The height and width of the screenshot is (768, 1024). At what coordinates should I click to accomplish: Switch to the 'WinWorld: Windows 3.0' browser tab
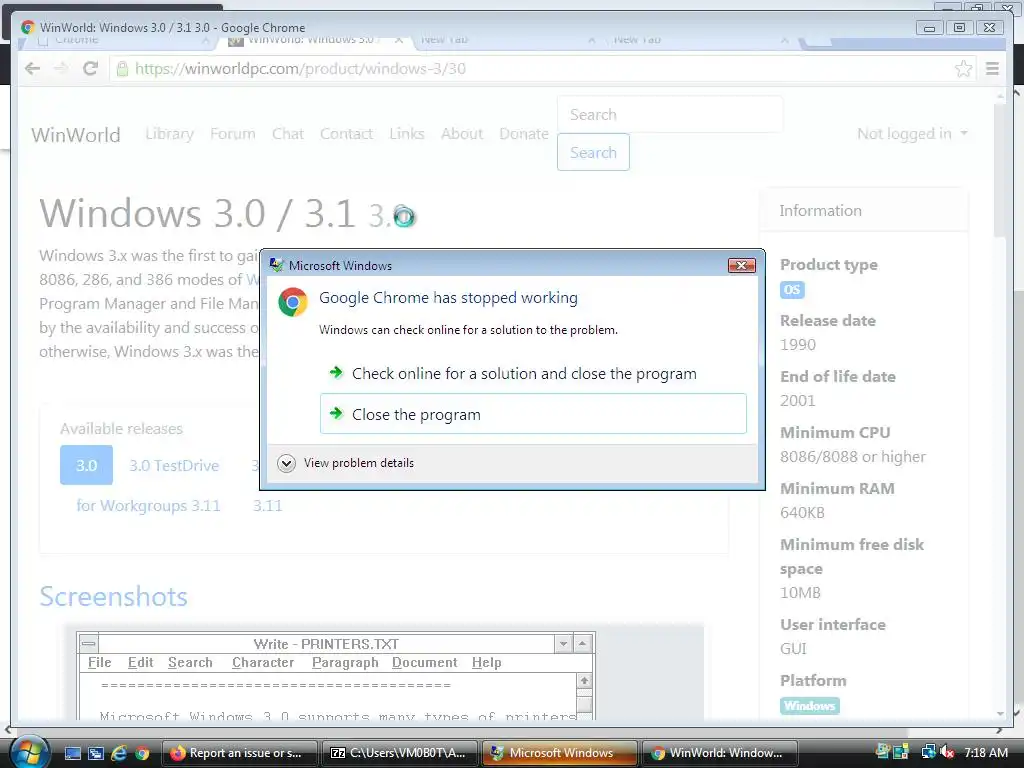coord(313,40)
